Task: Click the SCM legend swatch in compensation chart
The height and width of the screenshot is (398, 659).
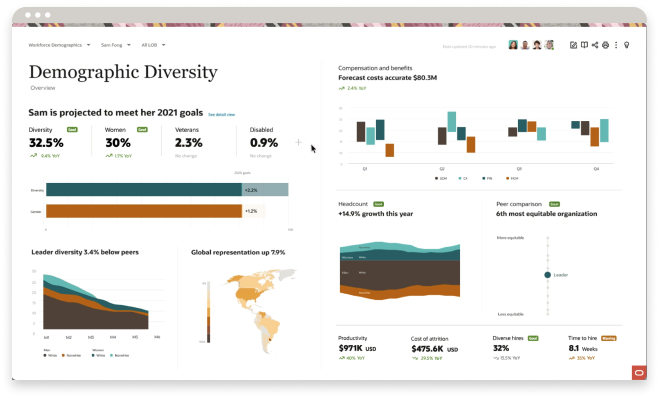Action: 436,178
